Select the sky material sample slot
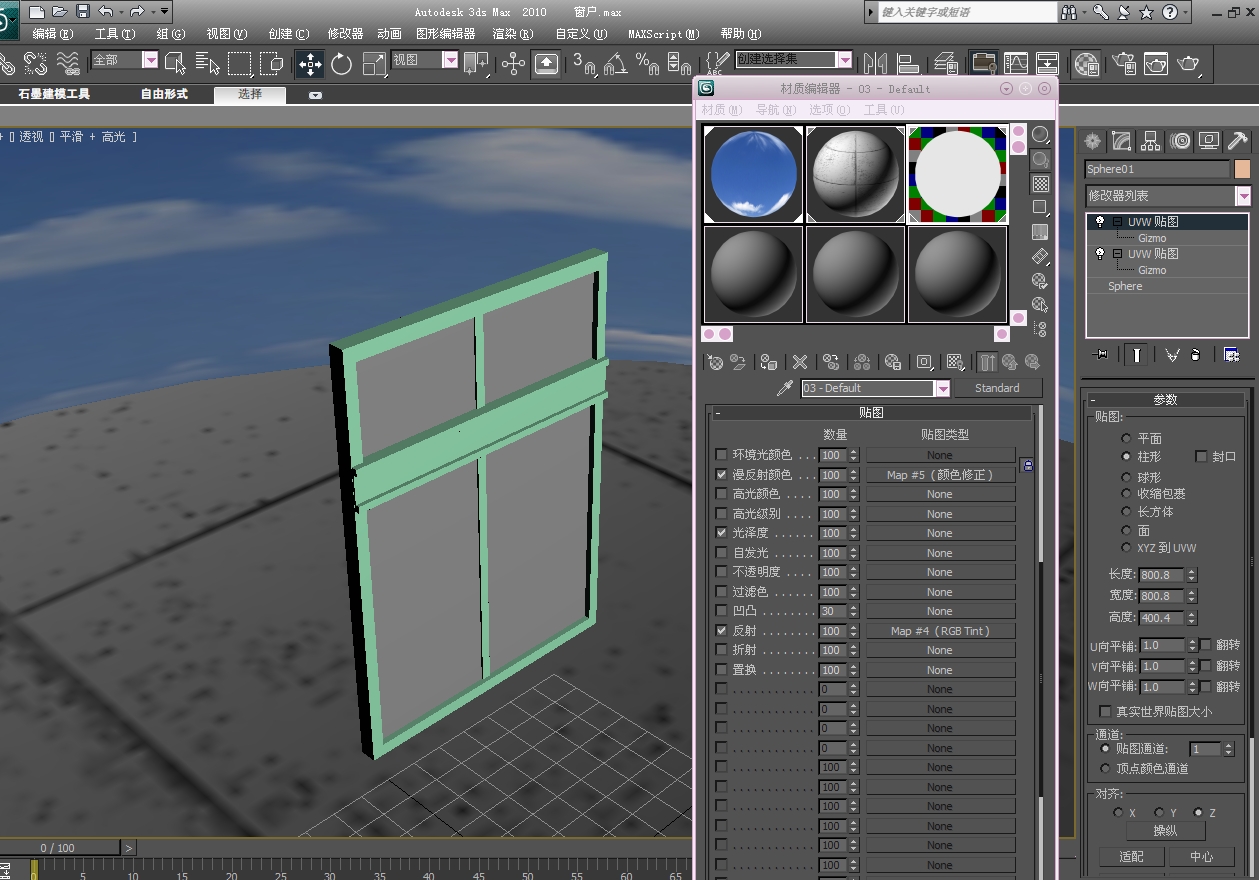Screen dimensions: 1259x880 tap(752, 172)
